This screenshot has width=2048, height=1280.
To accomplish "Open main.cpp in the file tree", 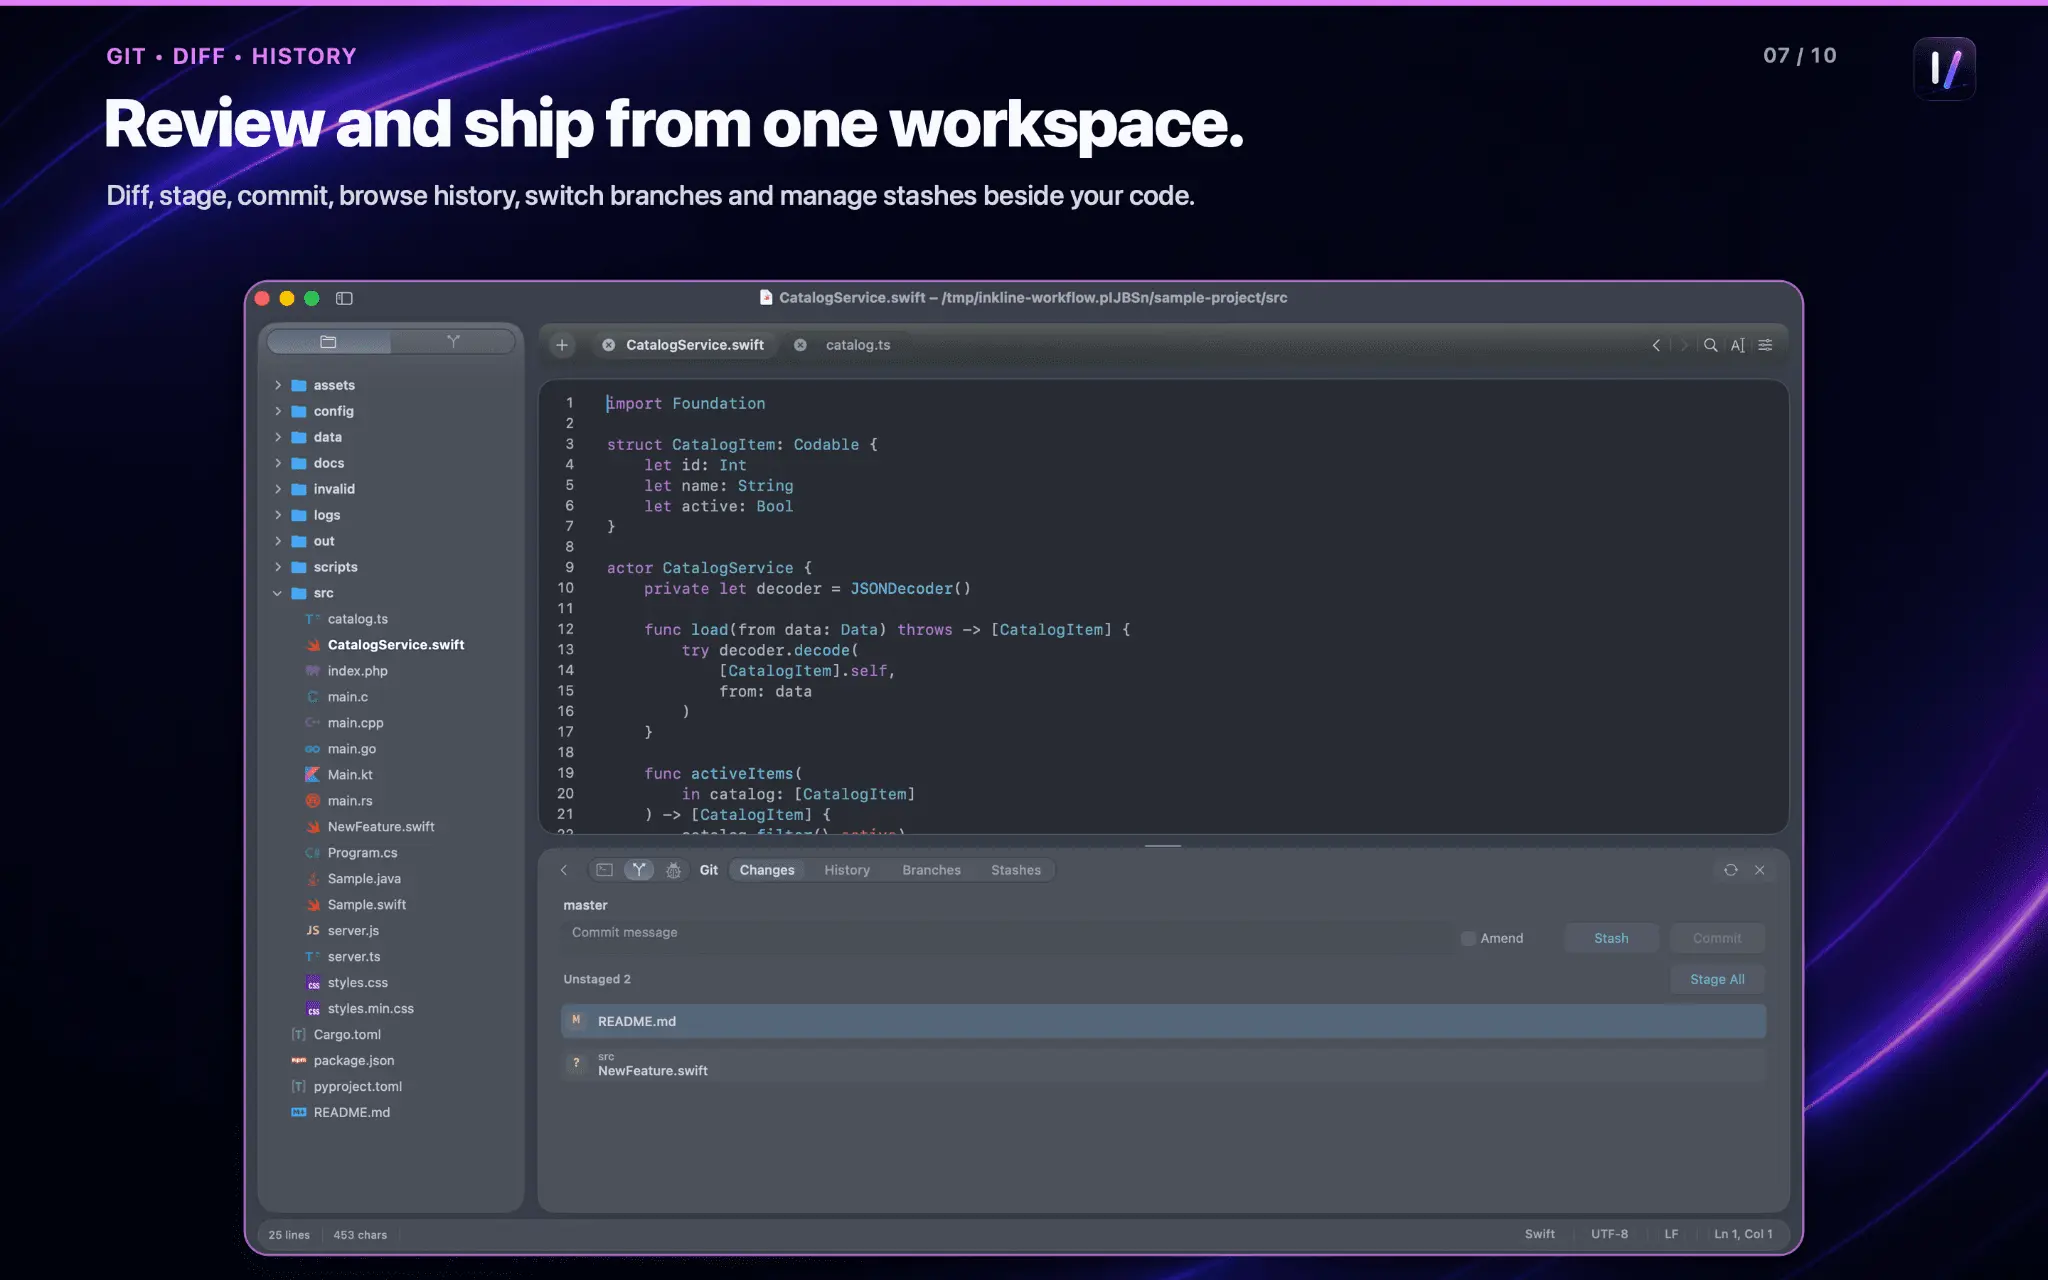I will (x=355, y=723).
